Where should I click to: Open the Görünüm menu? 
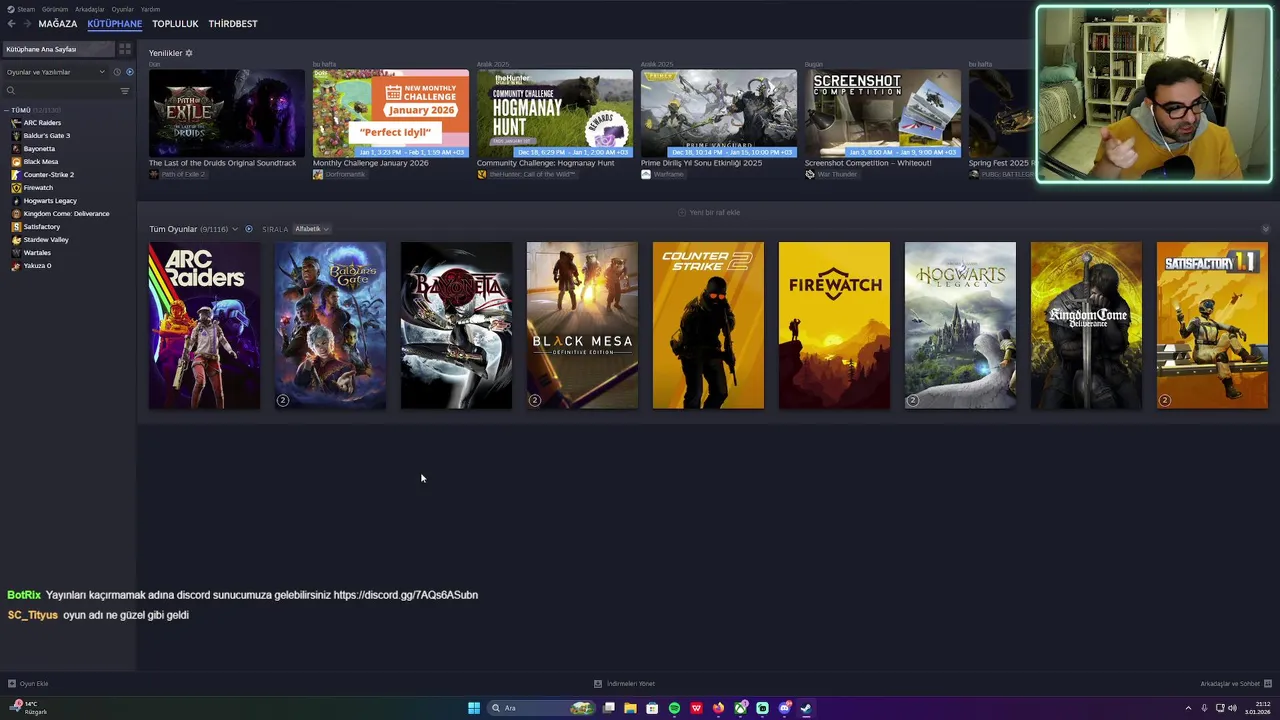click(x=55, y=9)
